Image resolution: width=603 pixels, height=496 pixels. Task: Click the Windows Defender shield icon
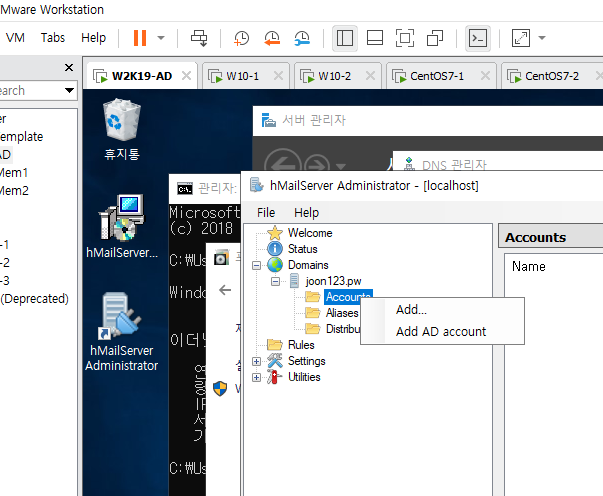(x=220, y=388)
